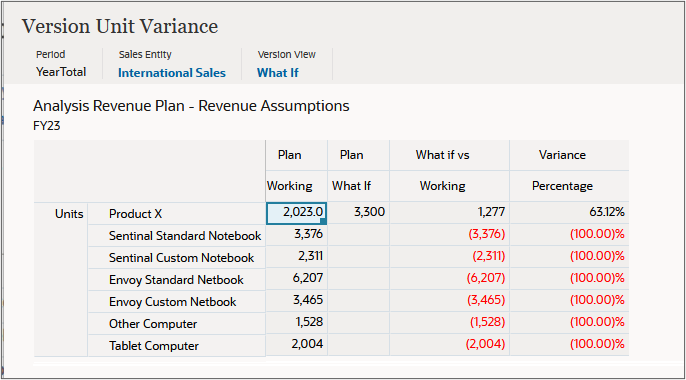
Task: Click the 63.12% variance percentage cell
Action: [x=569, y=213]
